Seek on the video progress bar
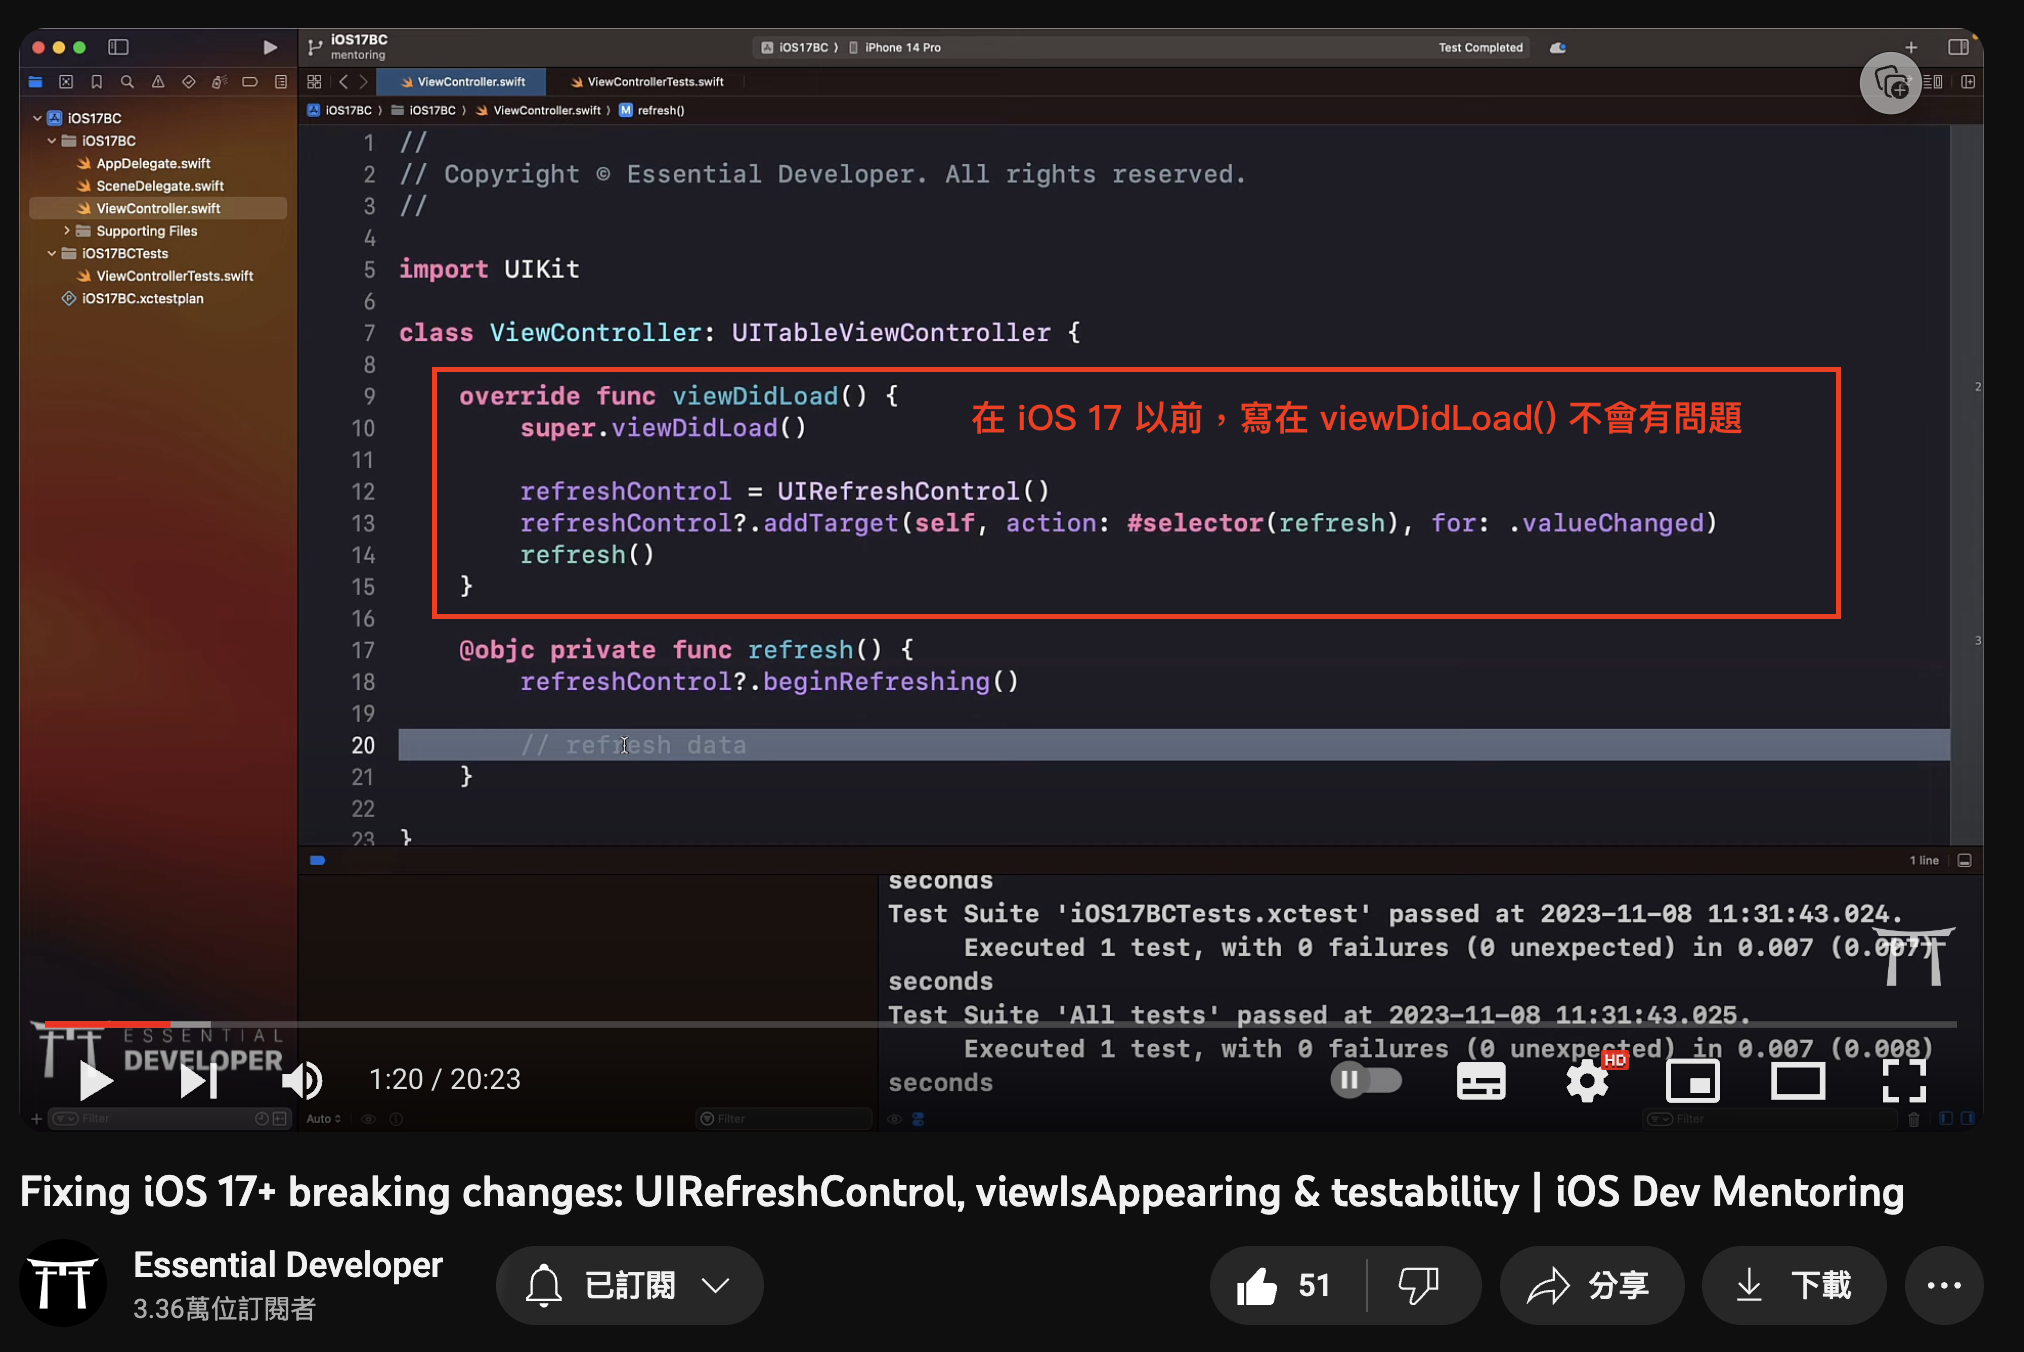The width and height of the screenshot is (2024, 1352). [x=1000, y=1024]
